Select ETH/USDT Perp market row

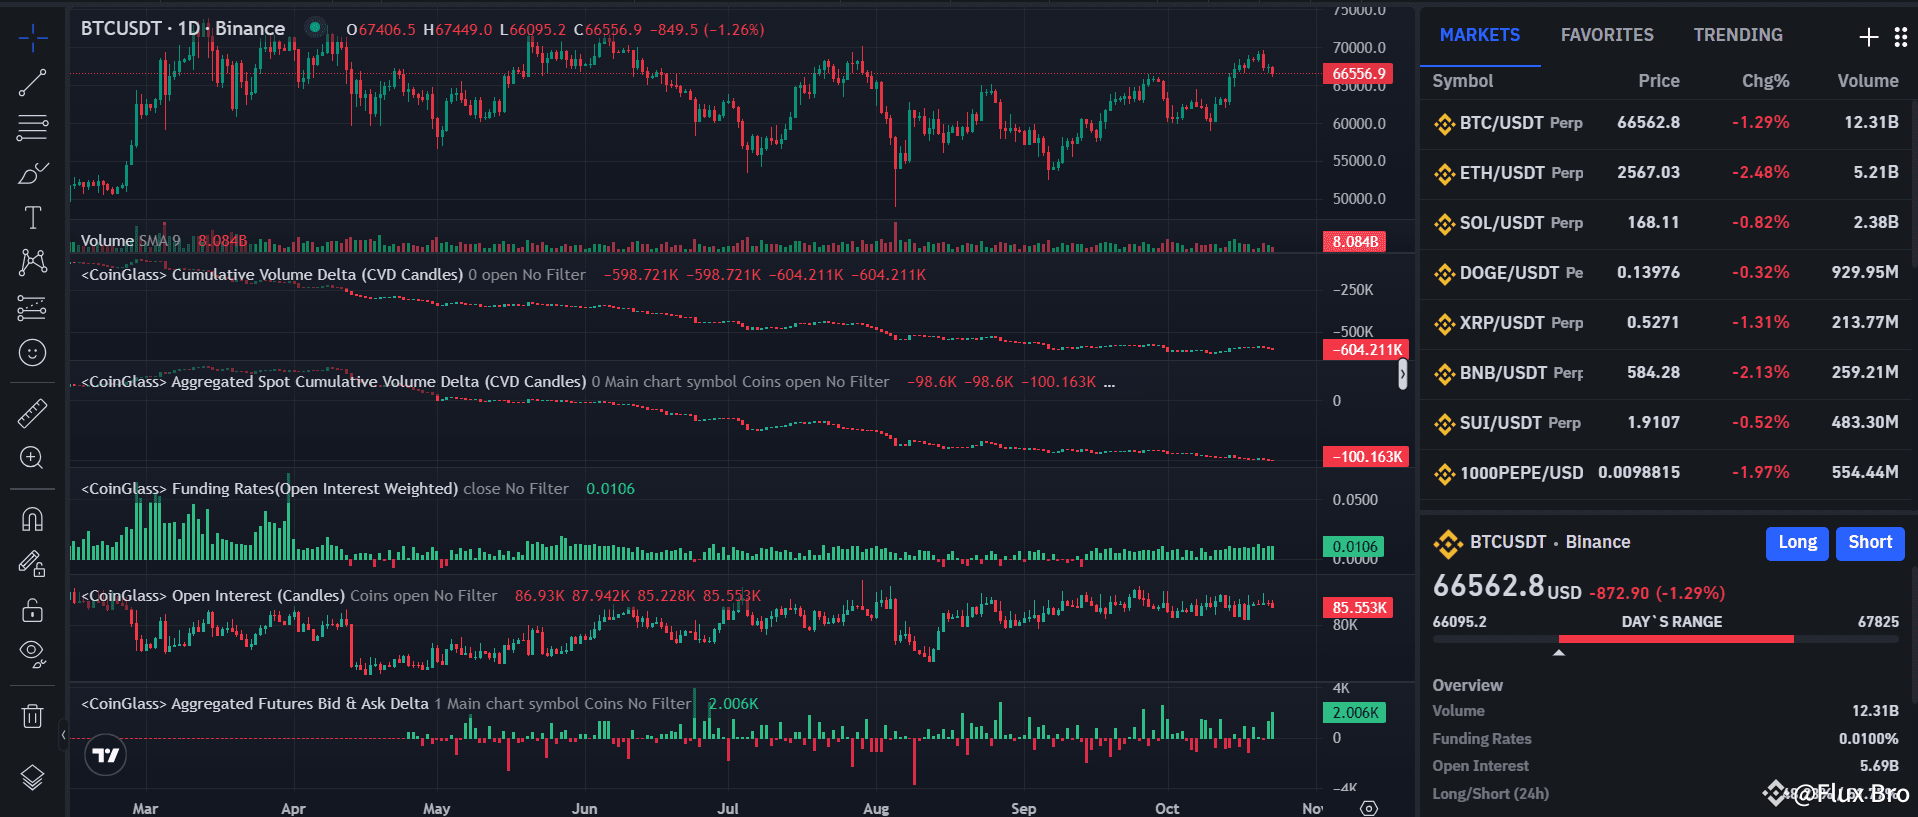1665,173
